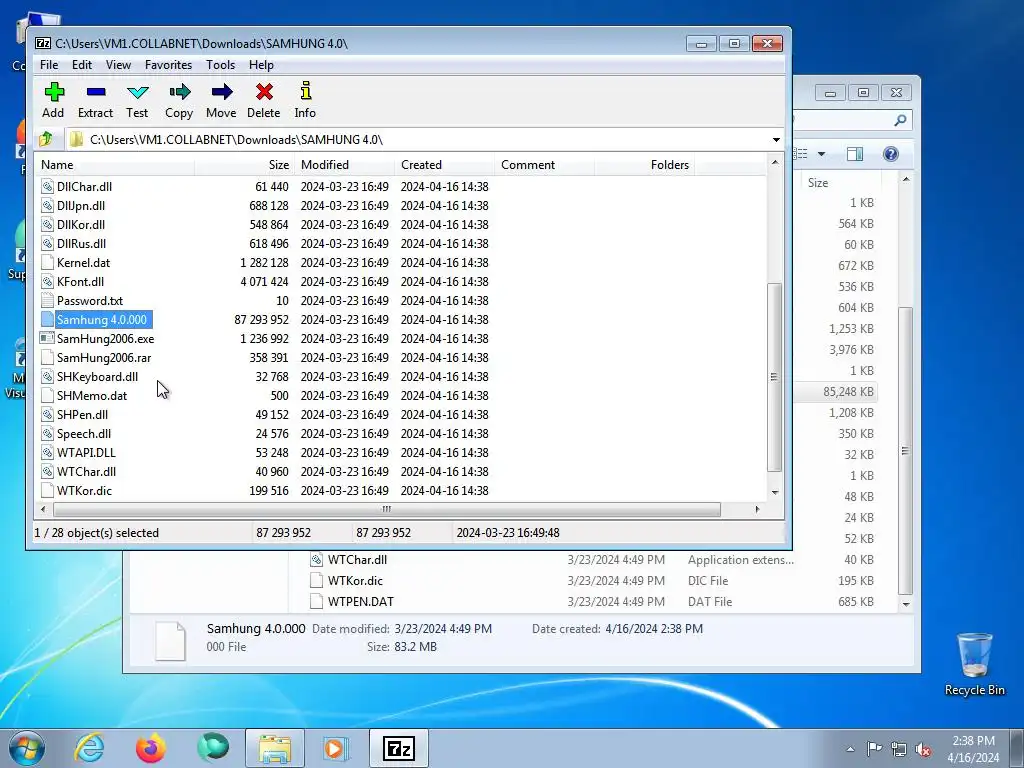Click the network tray icon
This screenshot has height=768, width=1024.
(x=899, y=749)
